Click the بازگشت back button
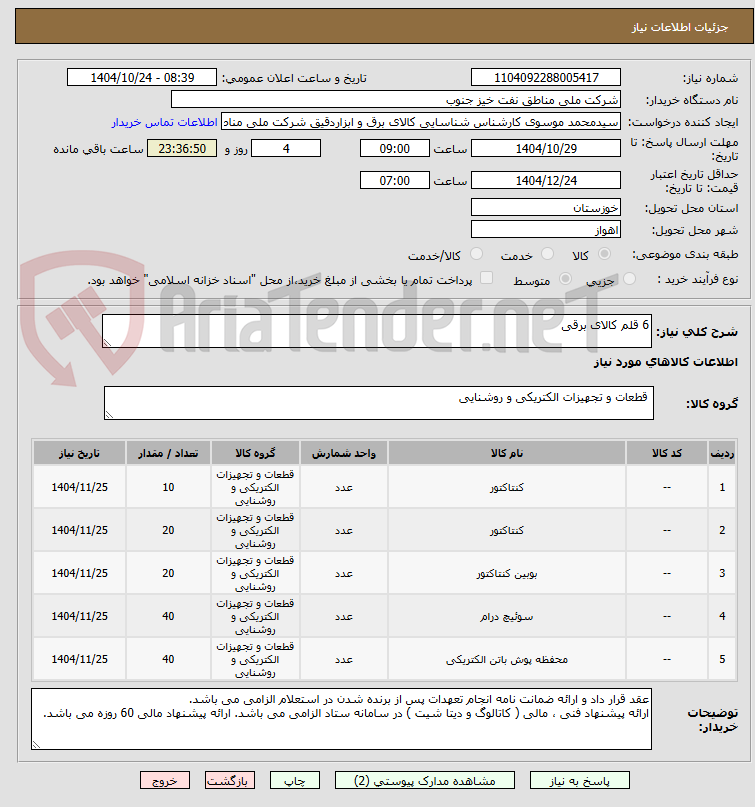 230,781
